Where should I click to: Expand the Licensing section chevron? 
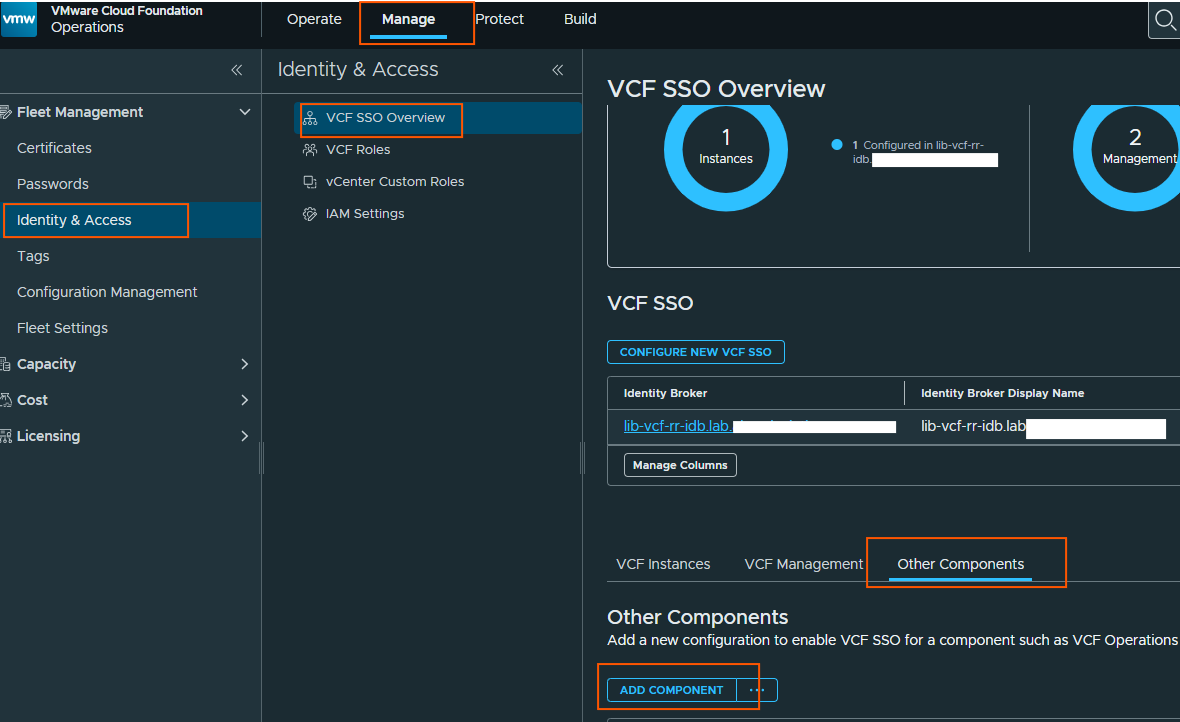click(245, 437)
